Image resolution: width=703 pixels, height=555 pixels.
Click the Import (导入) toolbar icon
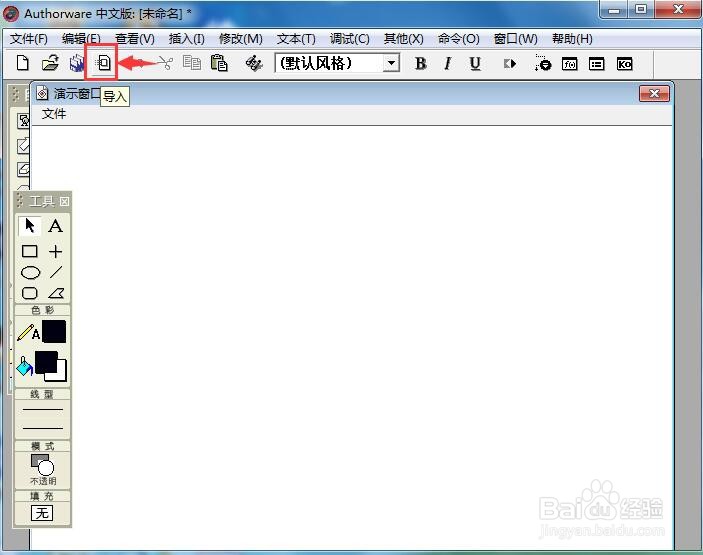pyautogui.click(x=103, y=63)
